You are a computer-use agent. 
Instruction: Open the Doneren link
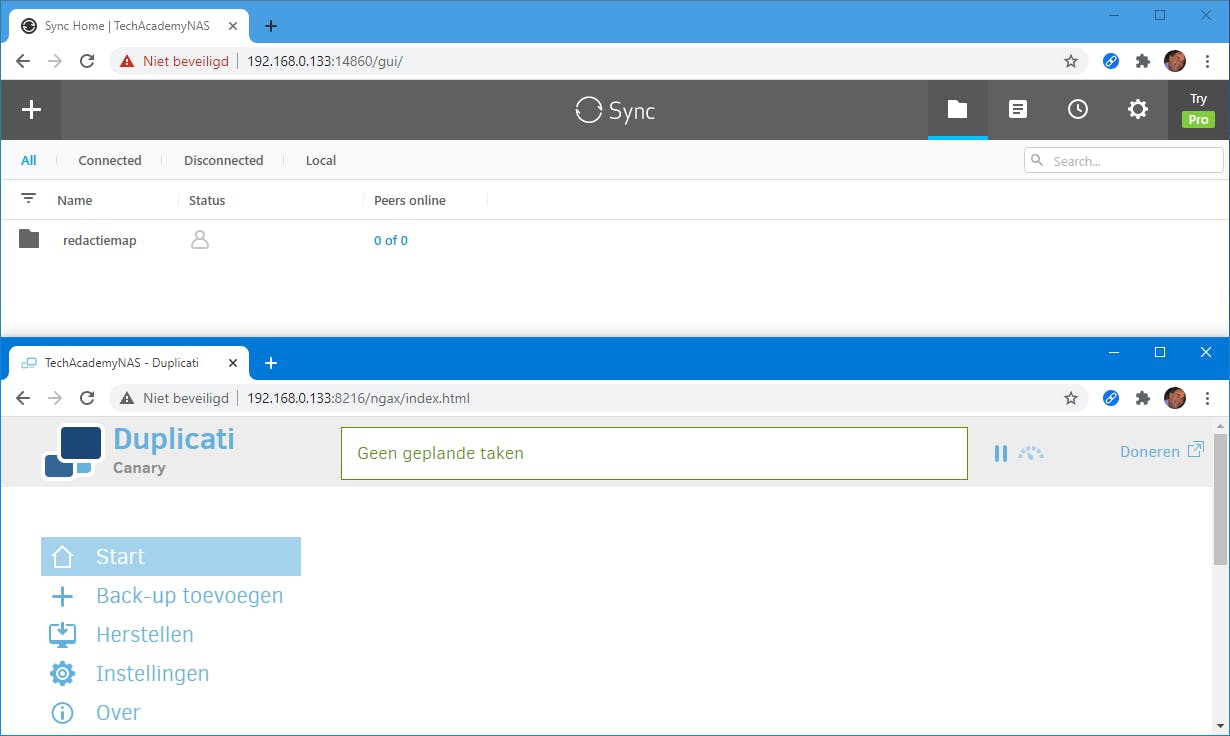[x=1162, y=451]
